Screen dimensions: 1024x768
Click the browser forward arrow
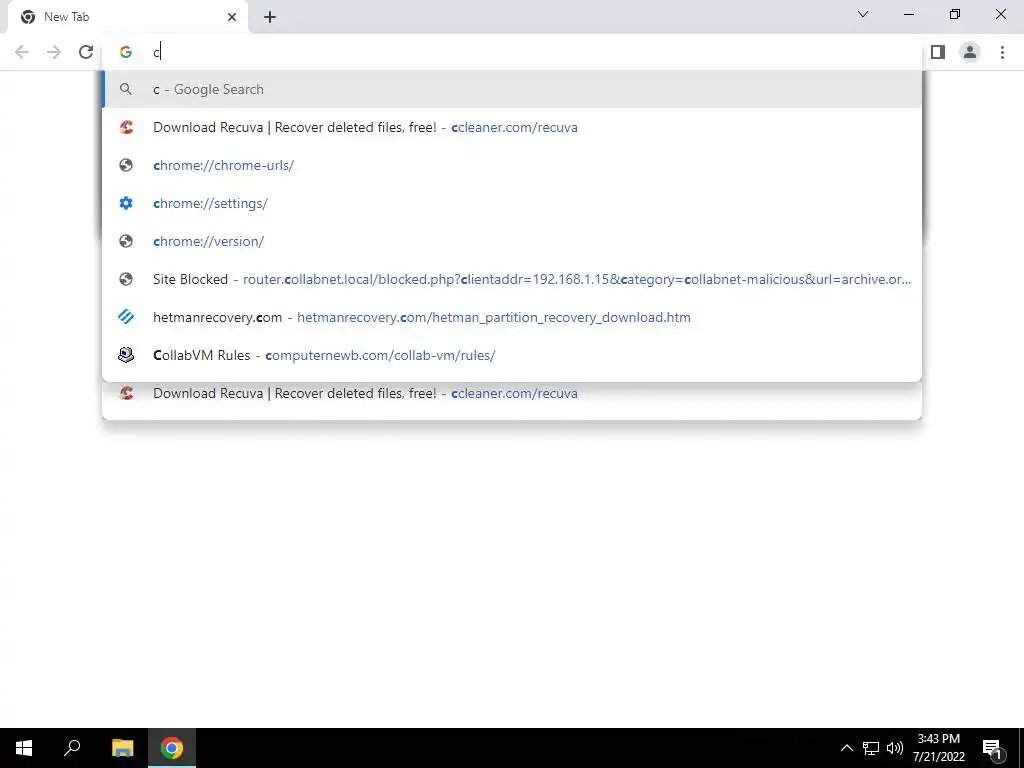[x=54, y=52]
